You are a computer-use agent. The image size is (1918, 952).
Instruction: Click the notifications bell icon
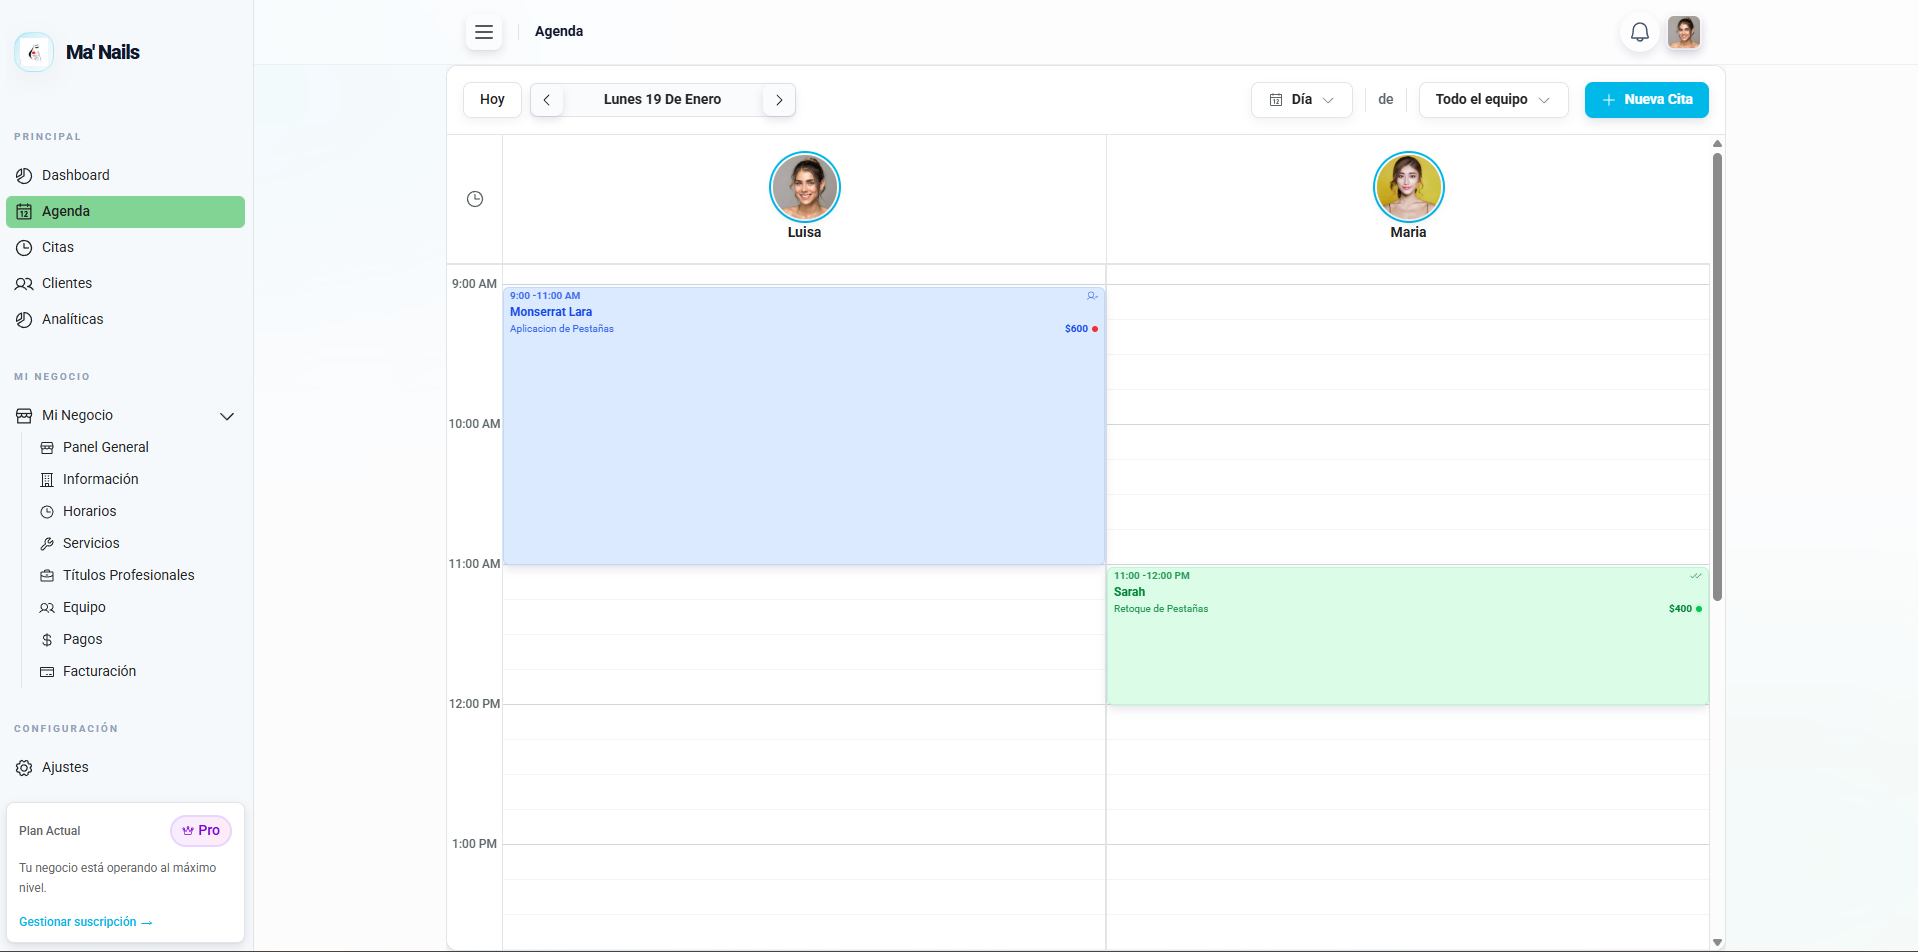click(x=1639, y=32)
